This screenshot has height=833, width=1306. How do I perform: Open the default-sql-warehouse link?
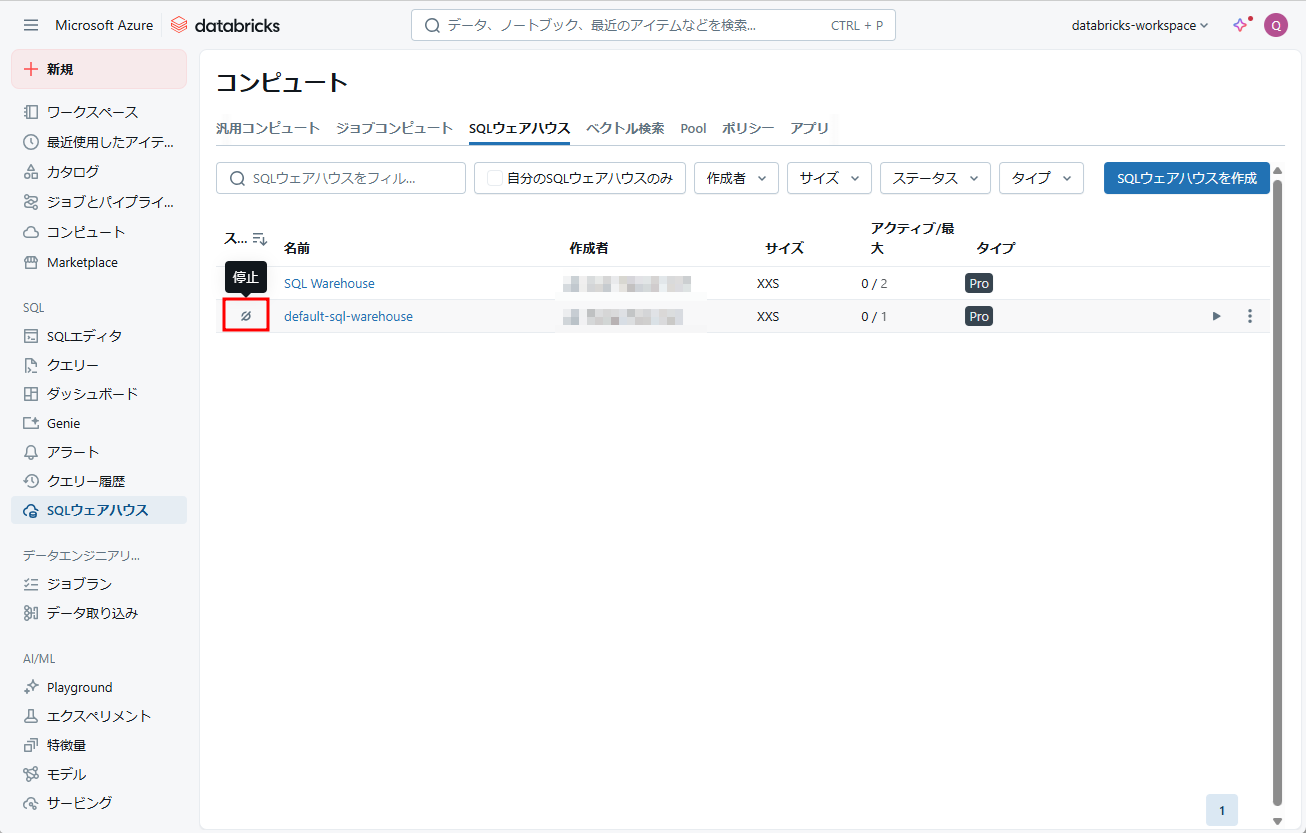click(348, 316)
